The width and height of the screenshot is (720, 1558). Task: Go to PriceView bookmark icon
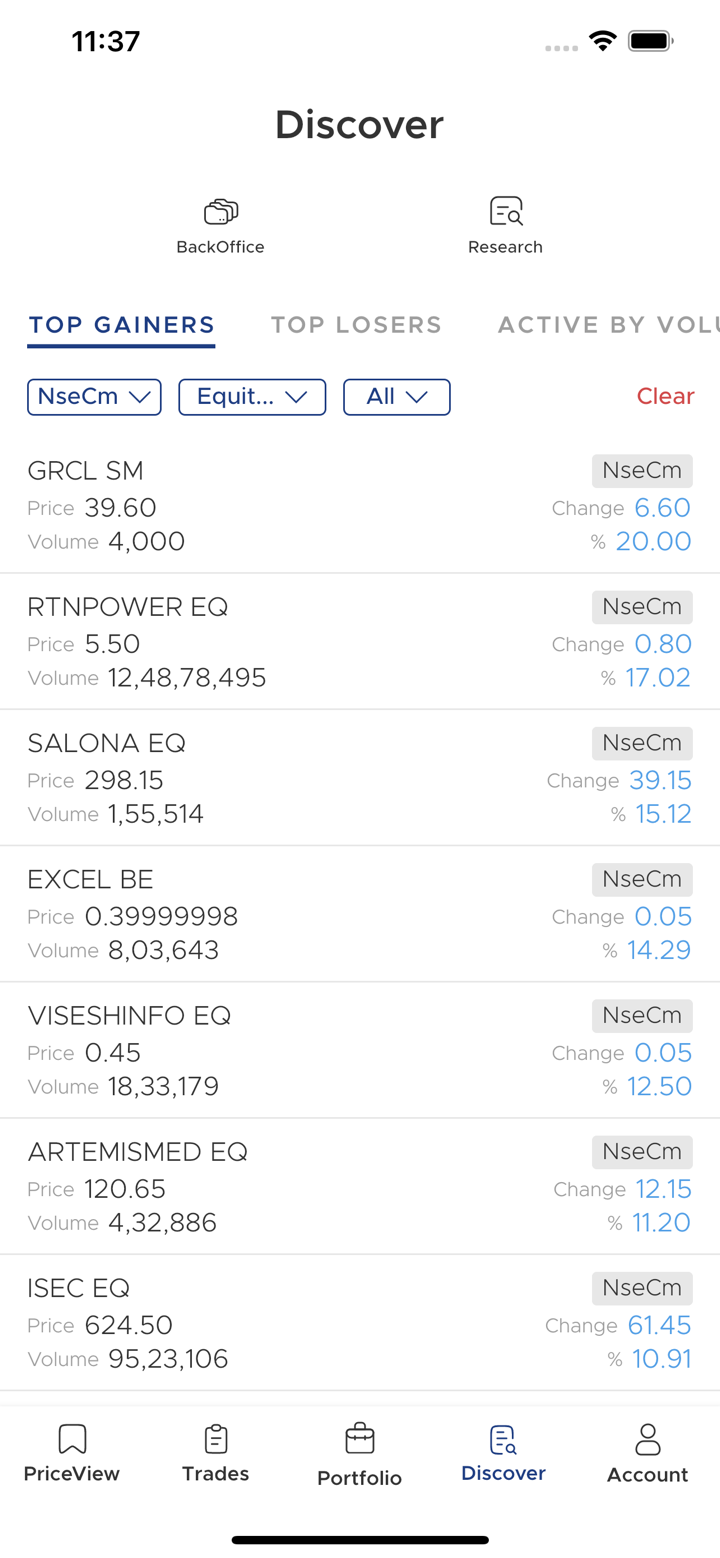[72, 1440]
